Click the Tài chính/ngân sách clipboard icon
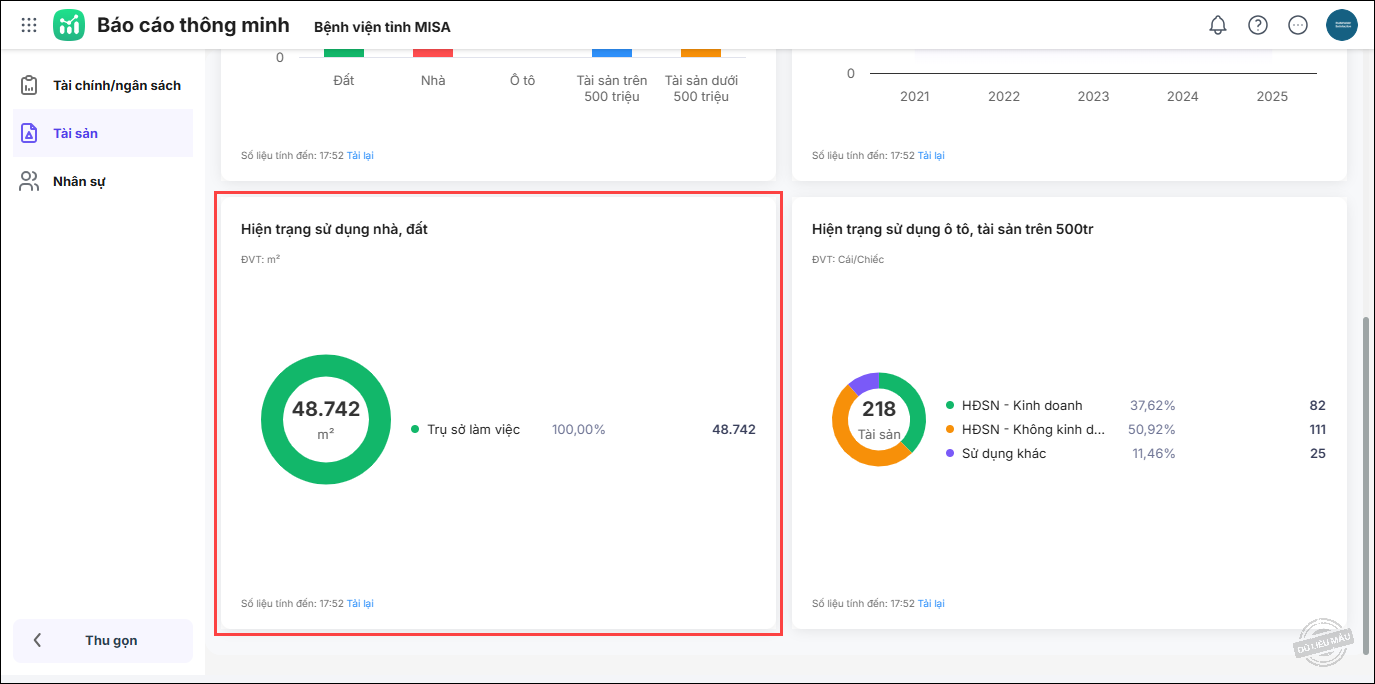 (30, 86)
